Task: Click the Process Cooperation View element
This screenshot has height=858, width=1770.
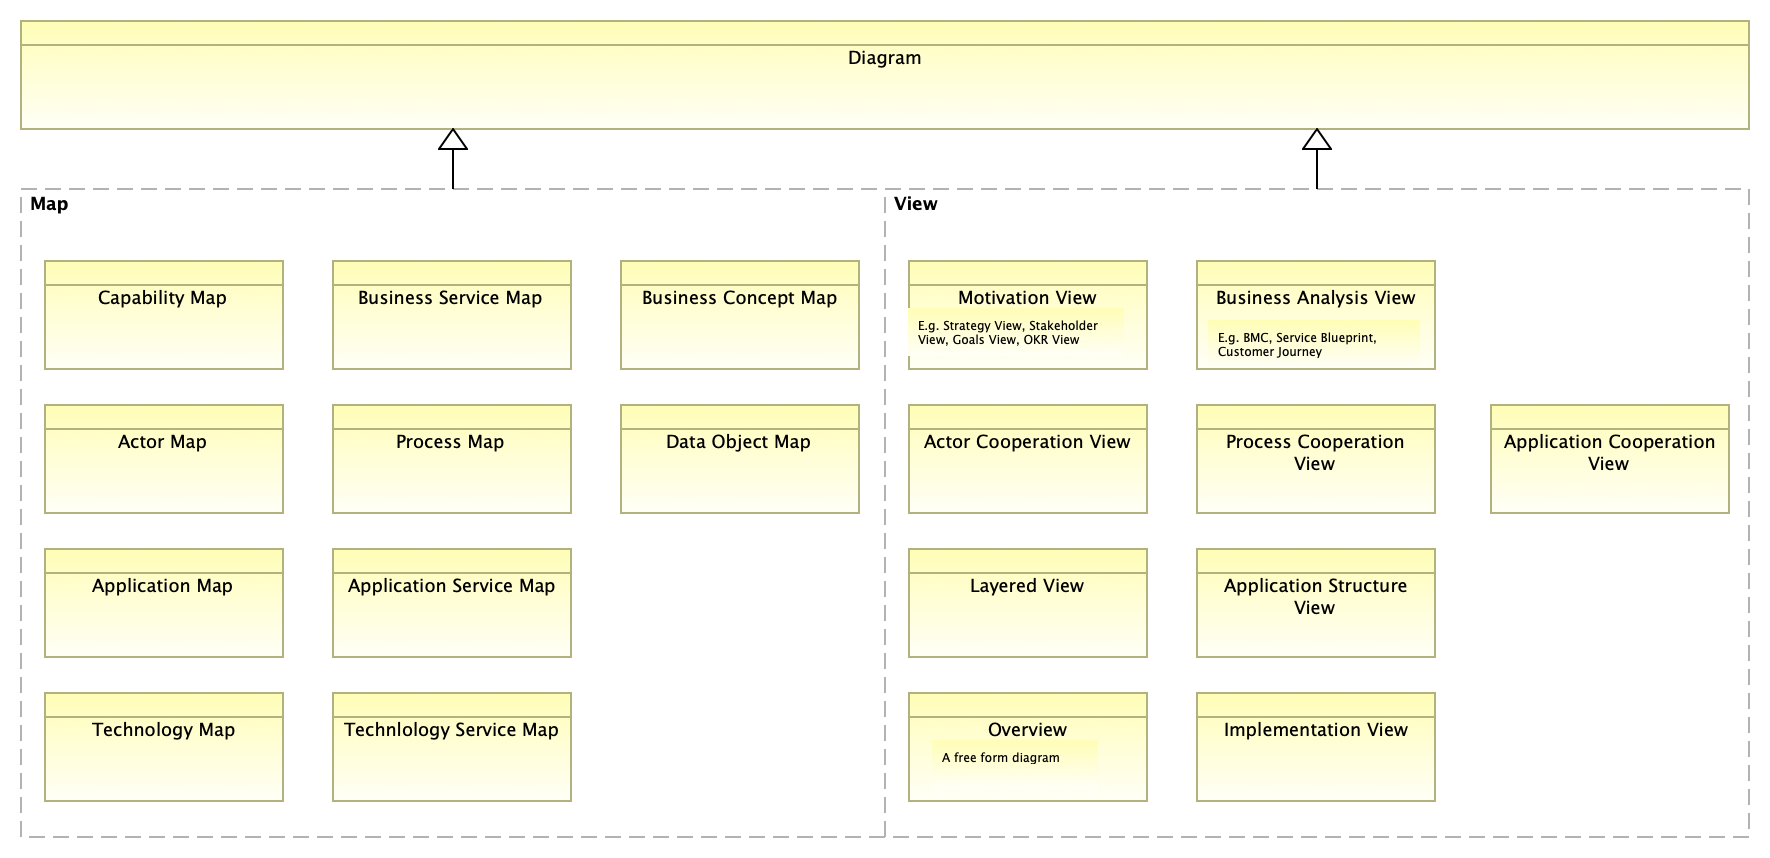Action: 1316,459
